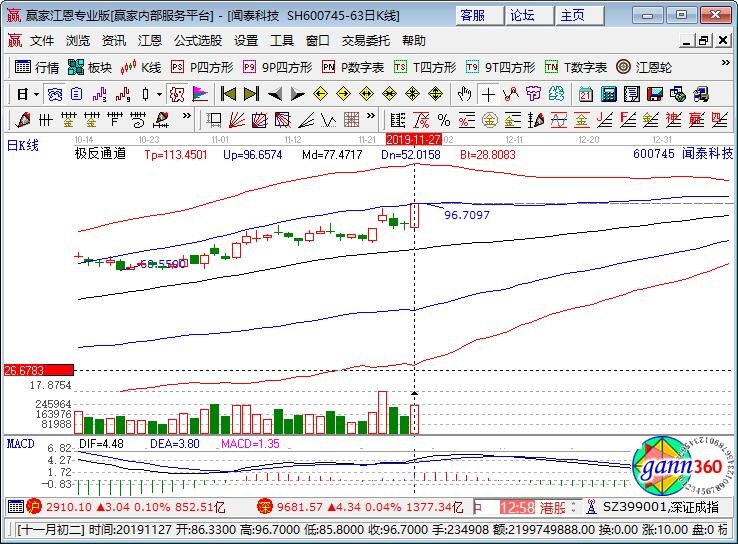The height and width of the screenshot is (544, 738).
Task: Open the 板块 sector view
Action: click(x=89, y=67)
